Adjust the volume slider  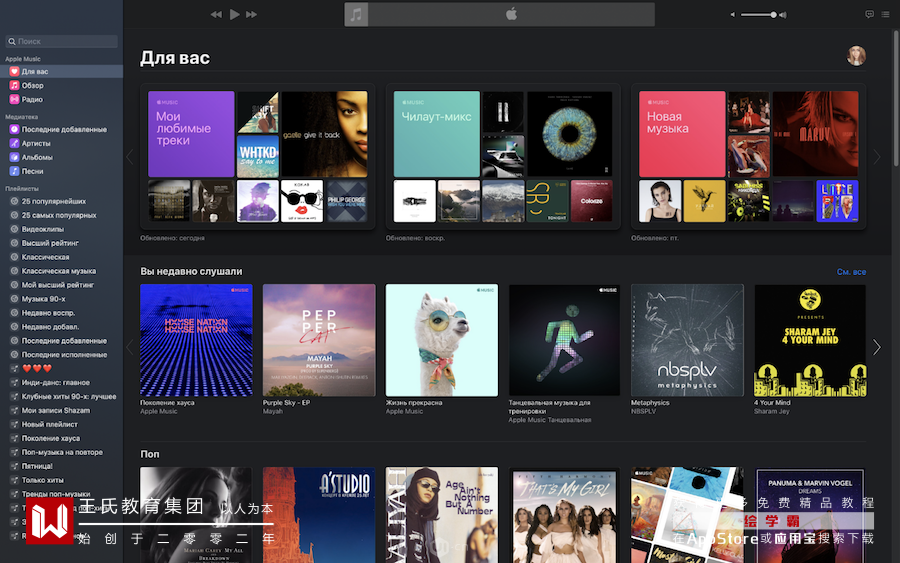tap(758, 15)
